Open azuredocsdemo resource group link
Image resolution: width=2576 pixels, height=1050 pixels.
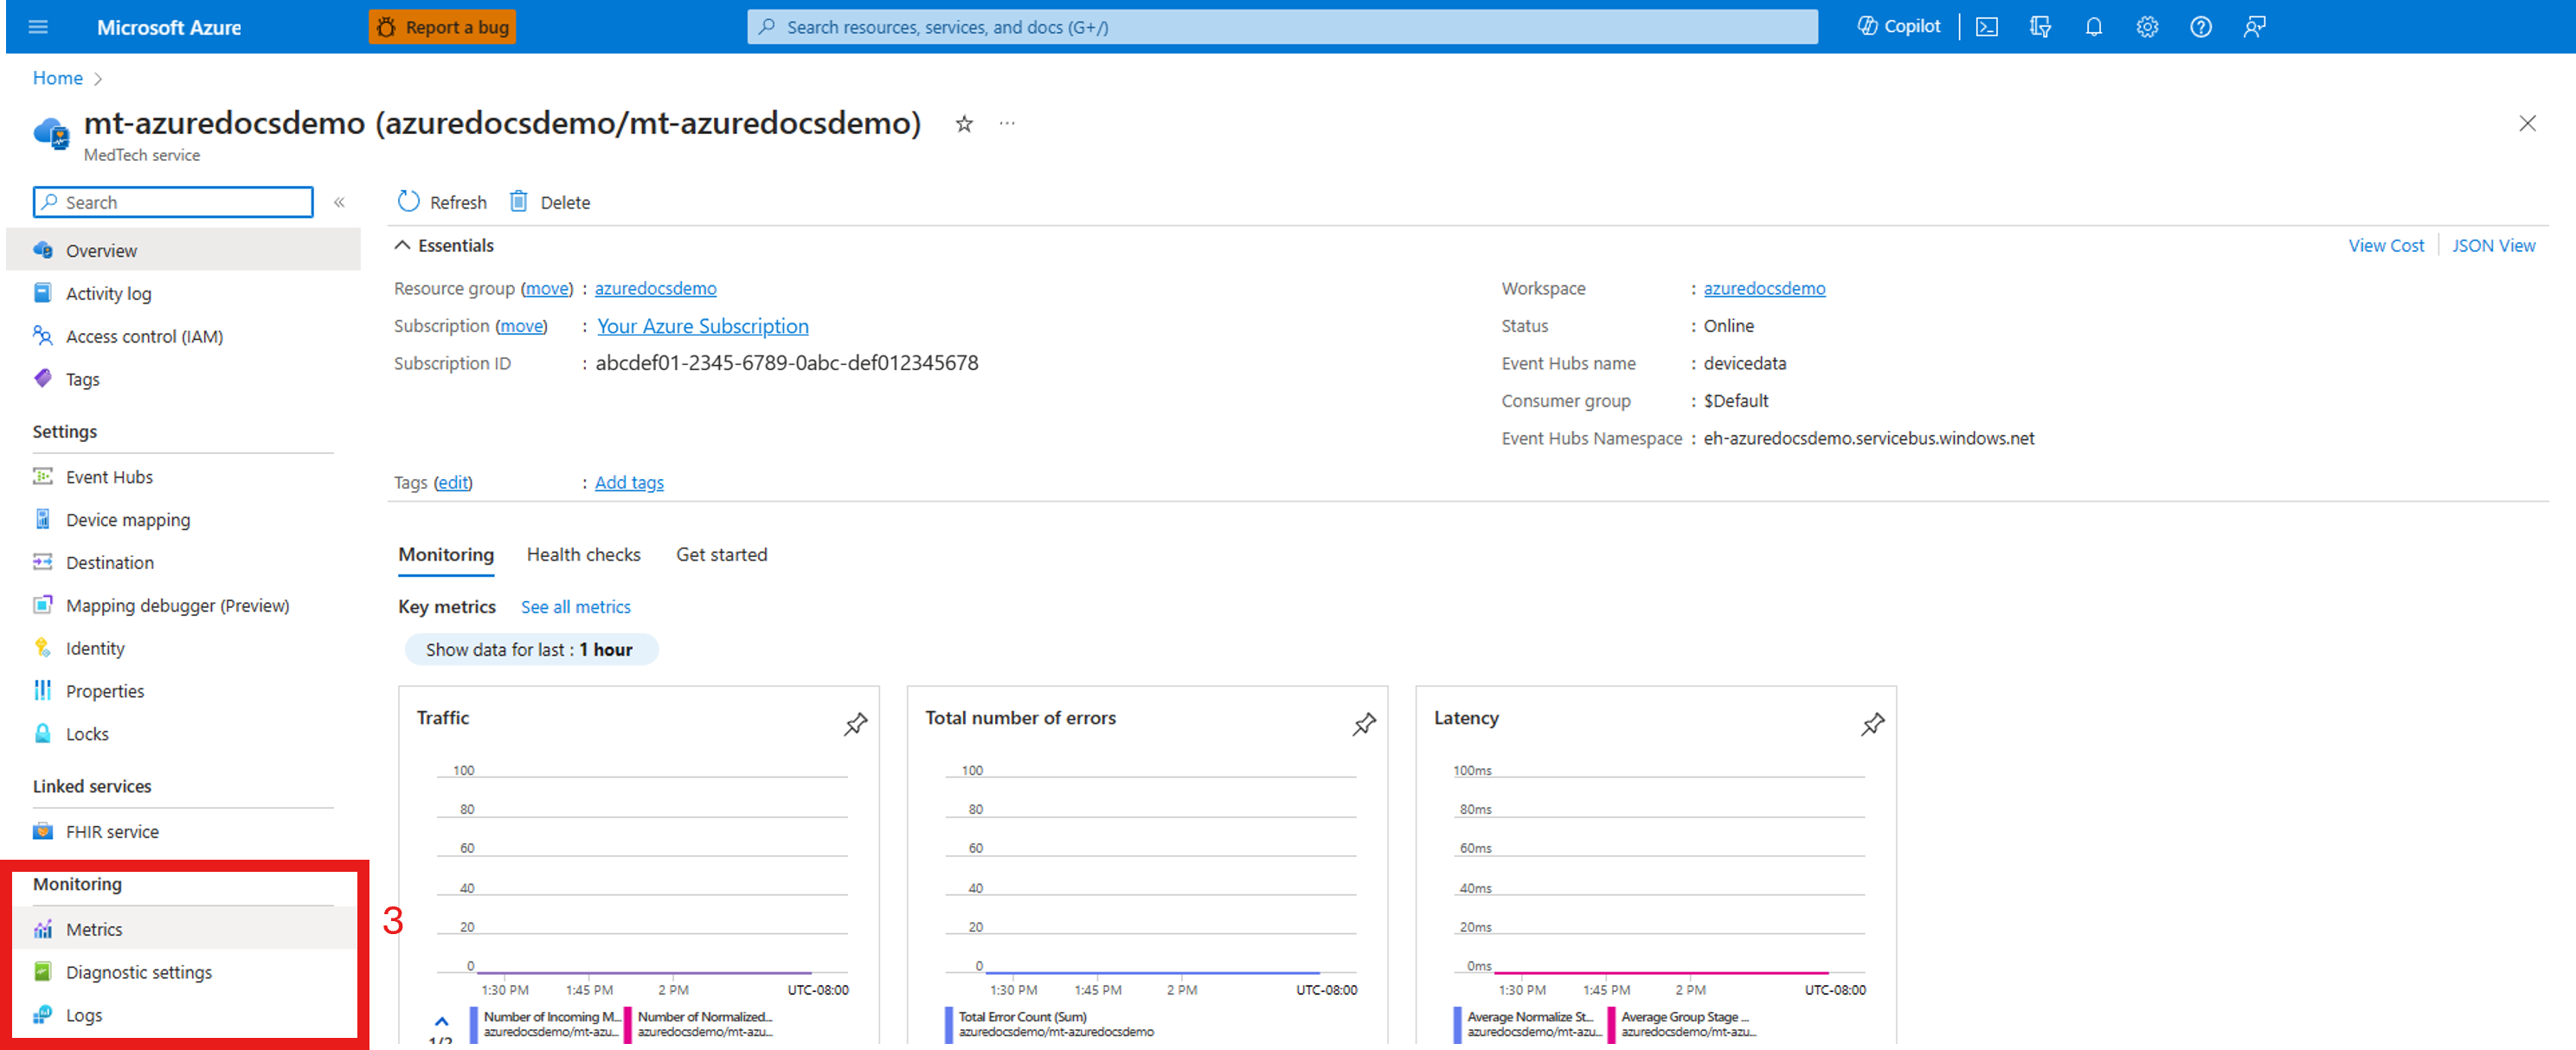coord(655,288)
